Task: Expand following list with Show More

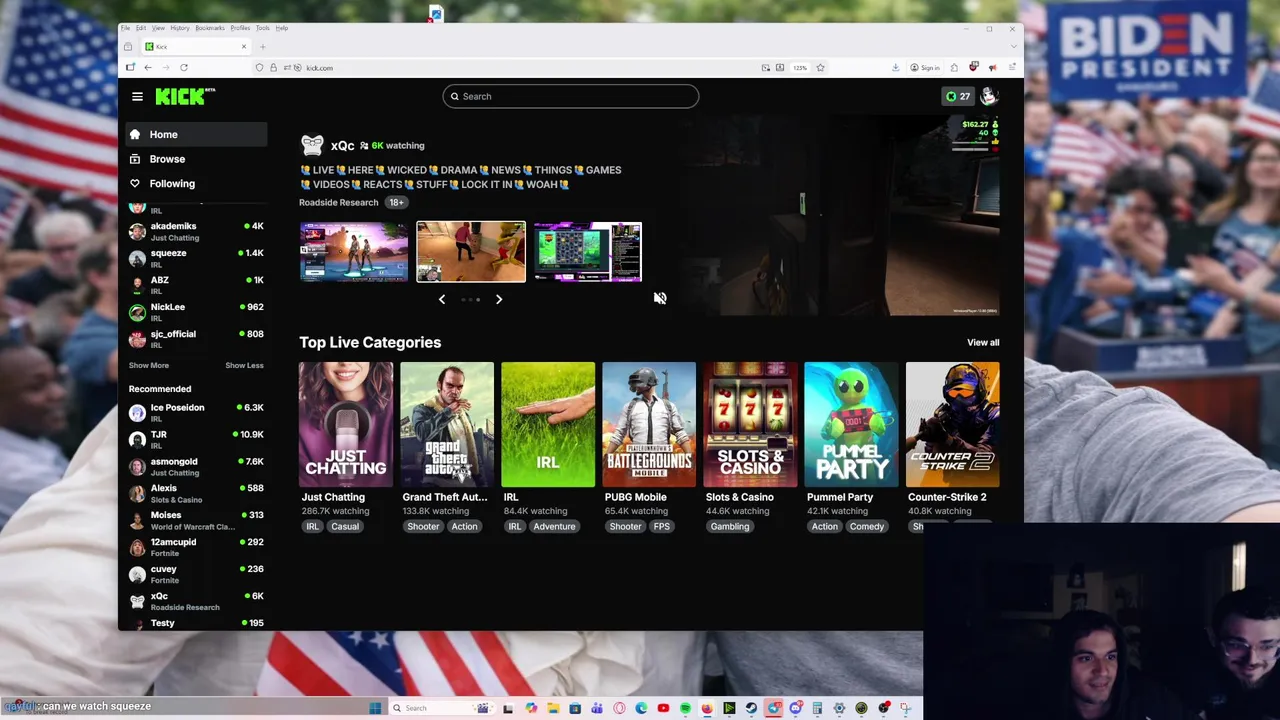Action: tap(148, 365)
